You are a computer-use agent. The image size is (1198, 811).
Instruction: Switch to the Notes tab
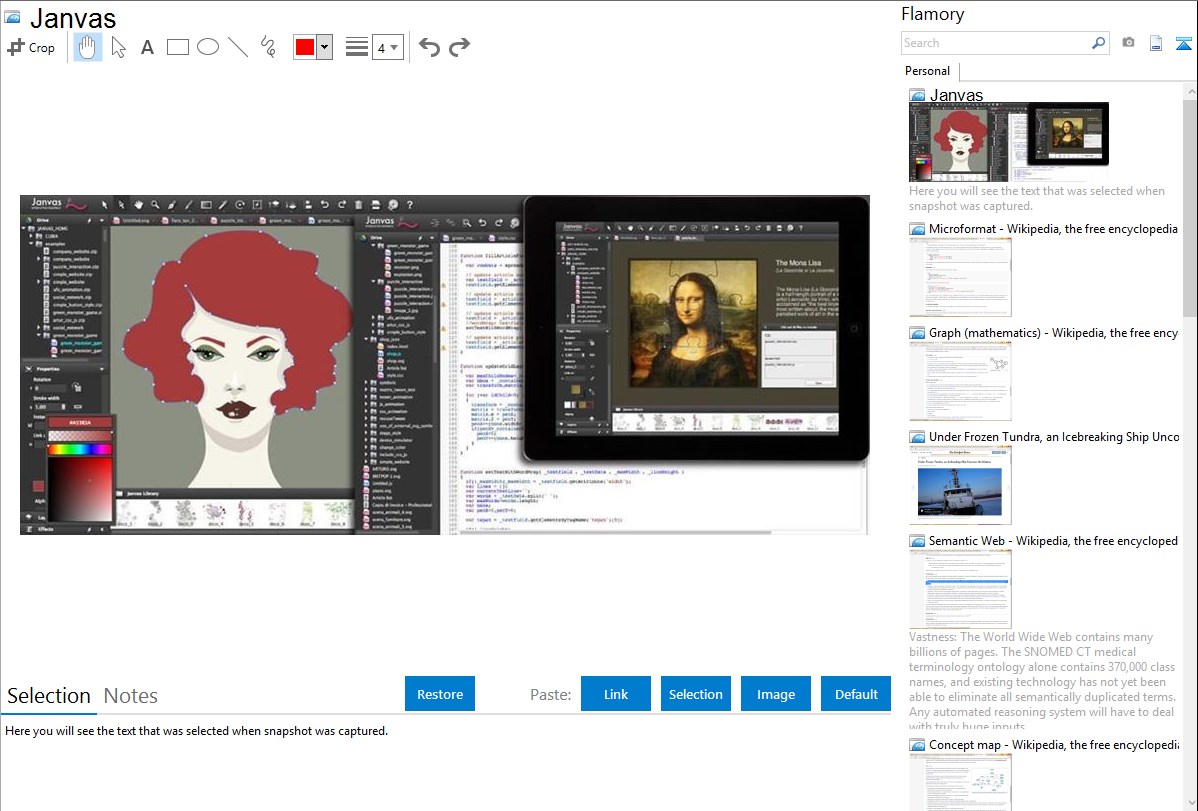131,696
